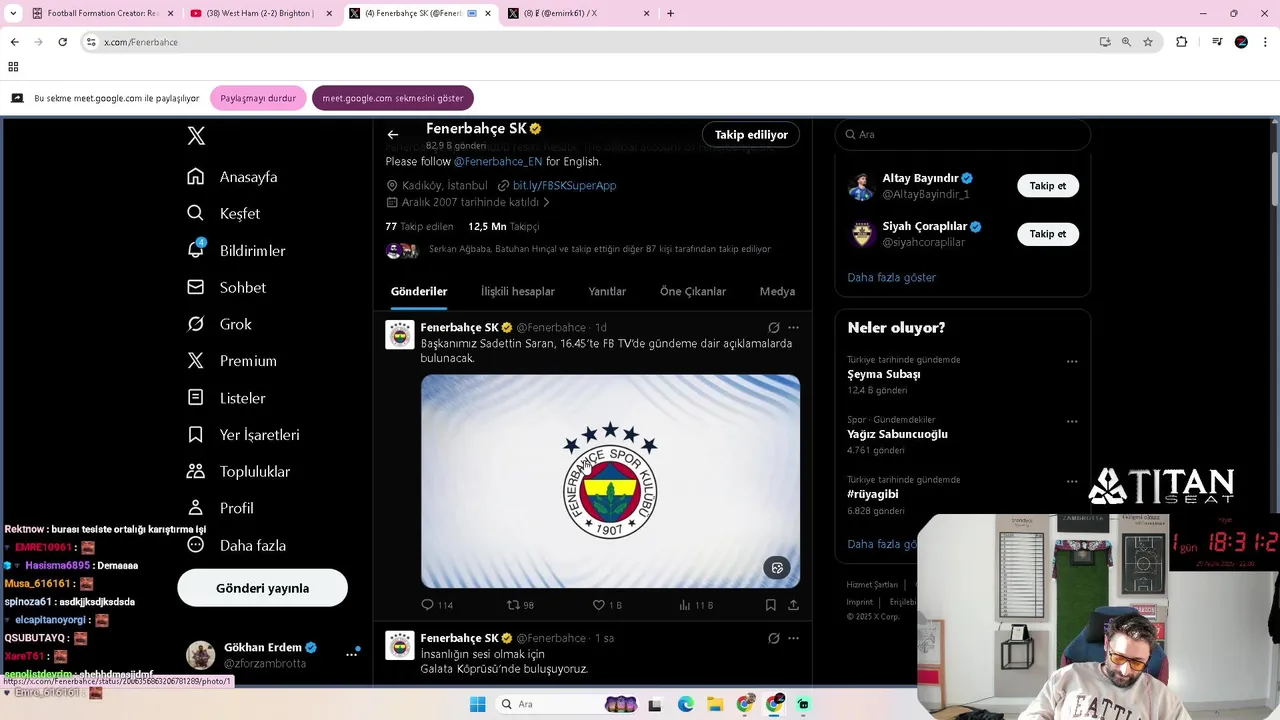Open Daha fazla sidebar menu

236,545
